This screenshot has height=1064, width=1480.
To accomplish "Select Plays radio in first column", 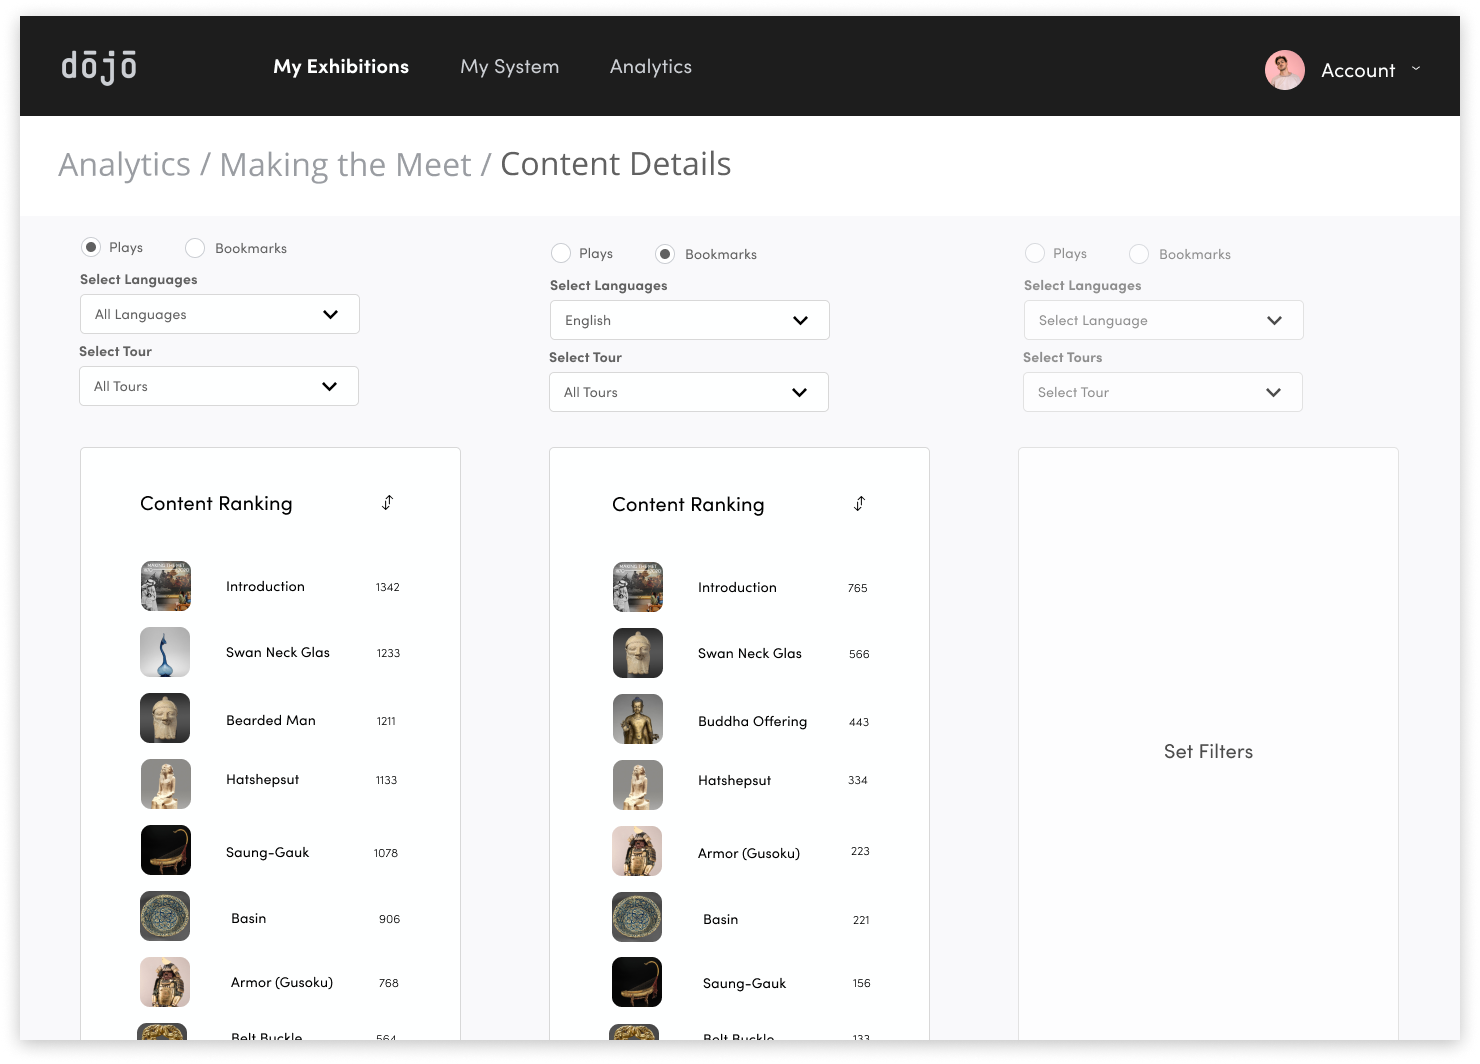I will 91,247.
